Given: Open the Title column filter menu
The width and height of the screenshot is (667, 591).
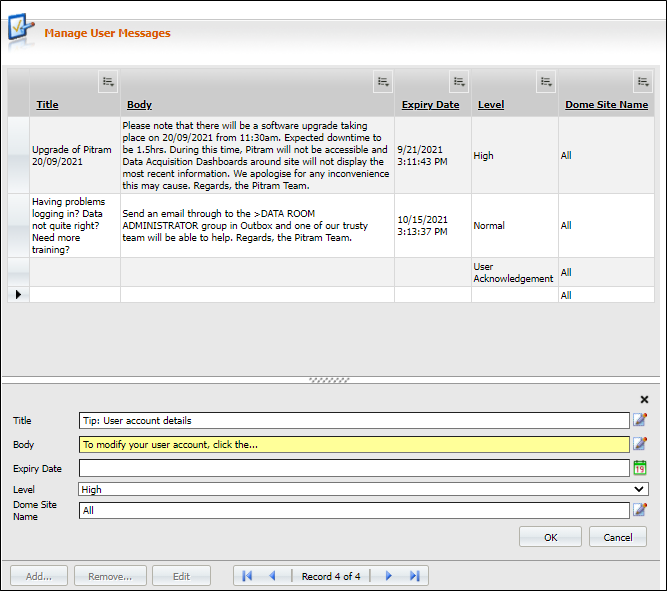Looking at the screenshot, I should [108, 81].
